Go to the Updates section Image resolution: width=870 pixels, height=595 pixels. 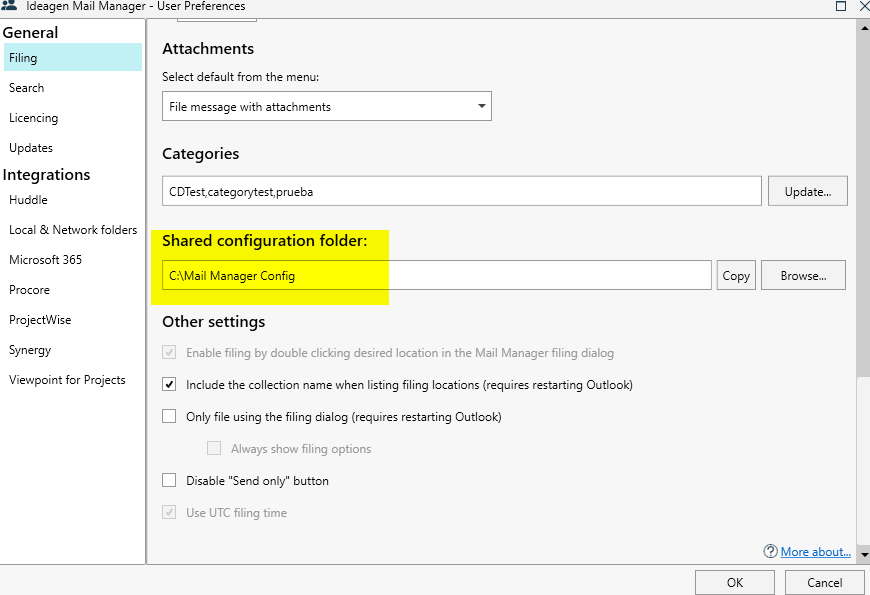(x=31, y=148)
